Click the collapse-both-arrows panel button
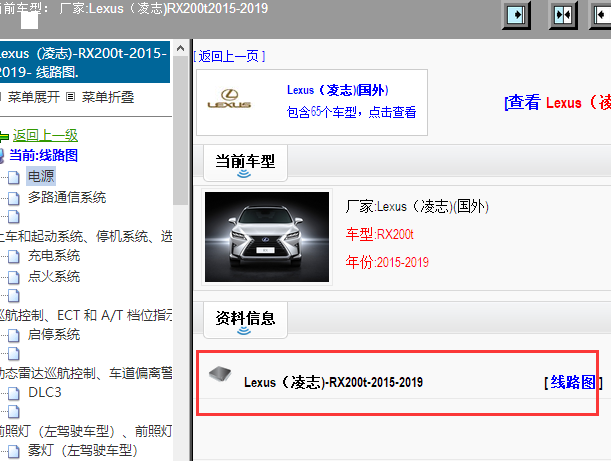611x461 pixels. tap(563, 15)
